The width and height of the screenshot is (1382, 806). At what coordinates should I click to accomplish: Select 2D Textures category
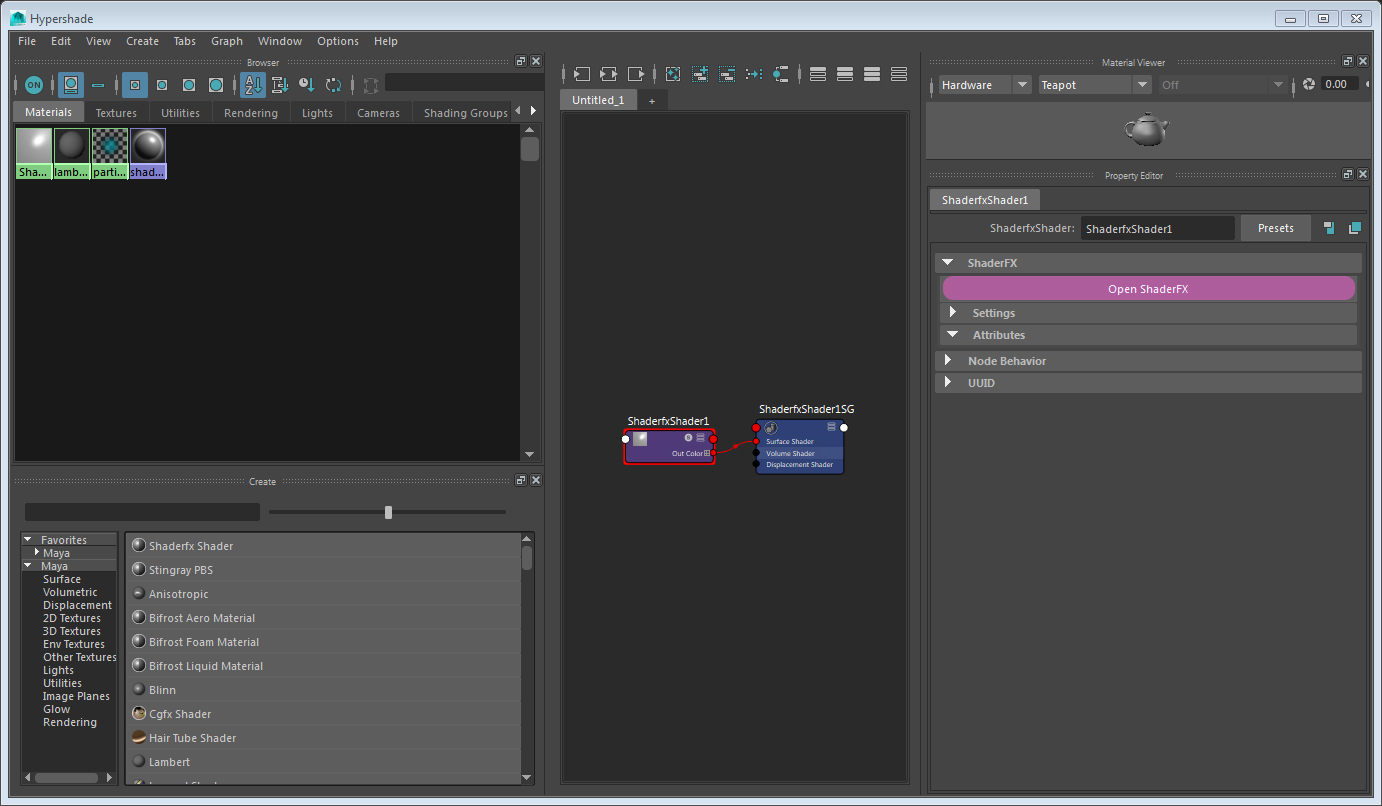pyautogui.click(x=72, y=618)
